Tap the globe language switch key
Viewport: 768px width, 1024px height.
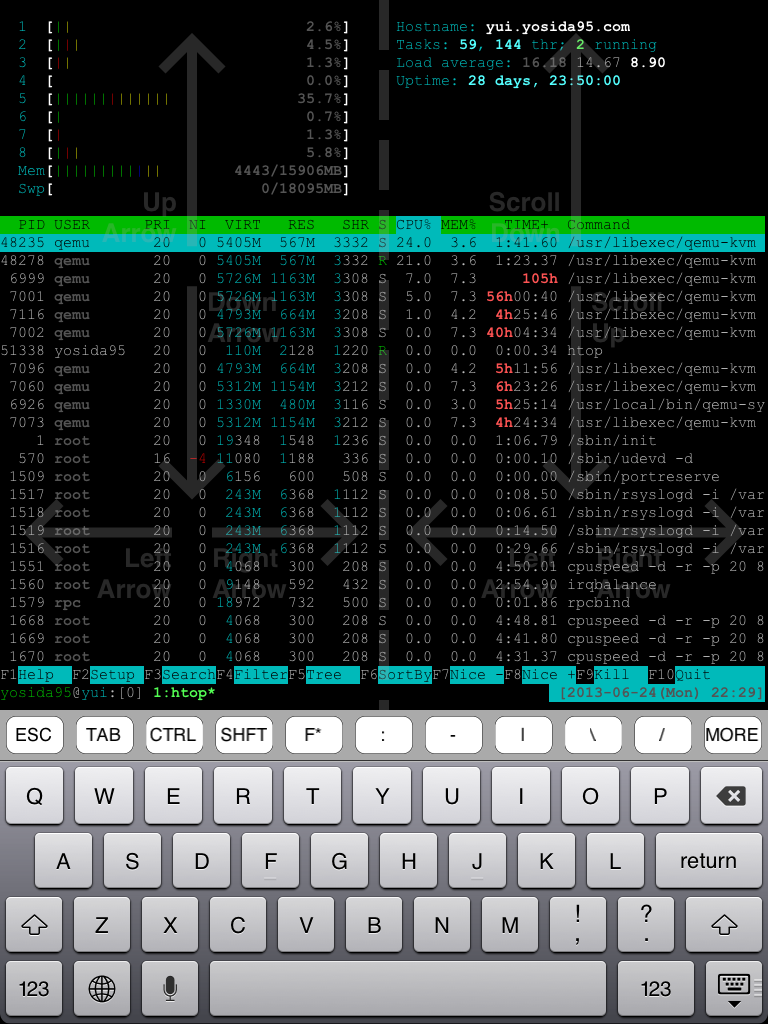(x=102, y=988)
